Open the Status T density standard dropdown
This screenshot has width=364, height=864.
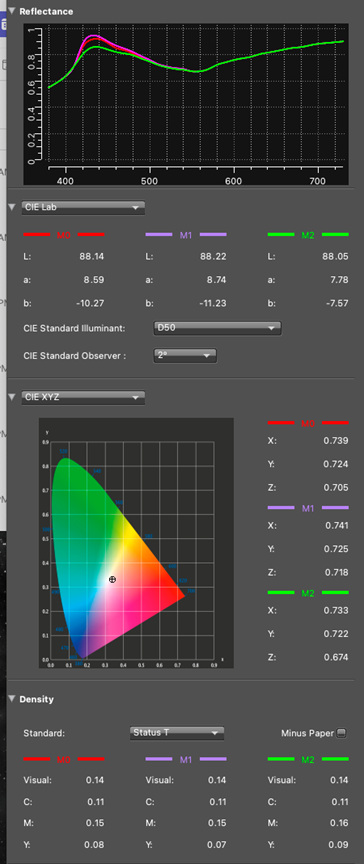pos(176,733)
